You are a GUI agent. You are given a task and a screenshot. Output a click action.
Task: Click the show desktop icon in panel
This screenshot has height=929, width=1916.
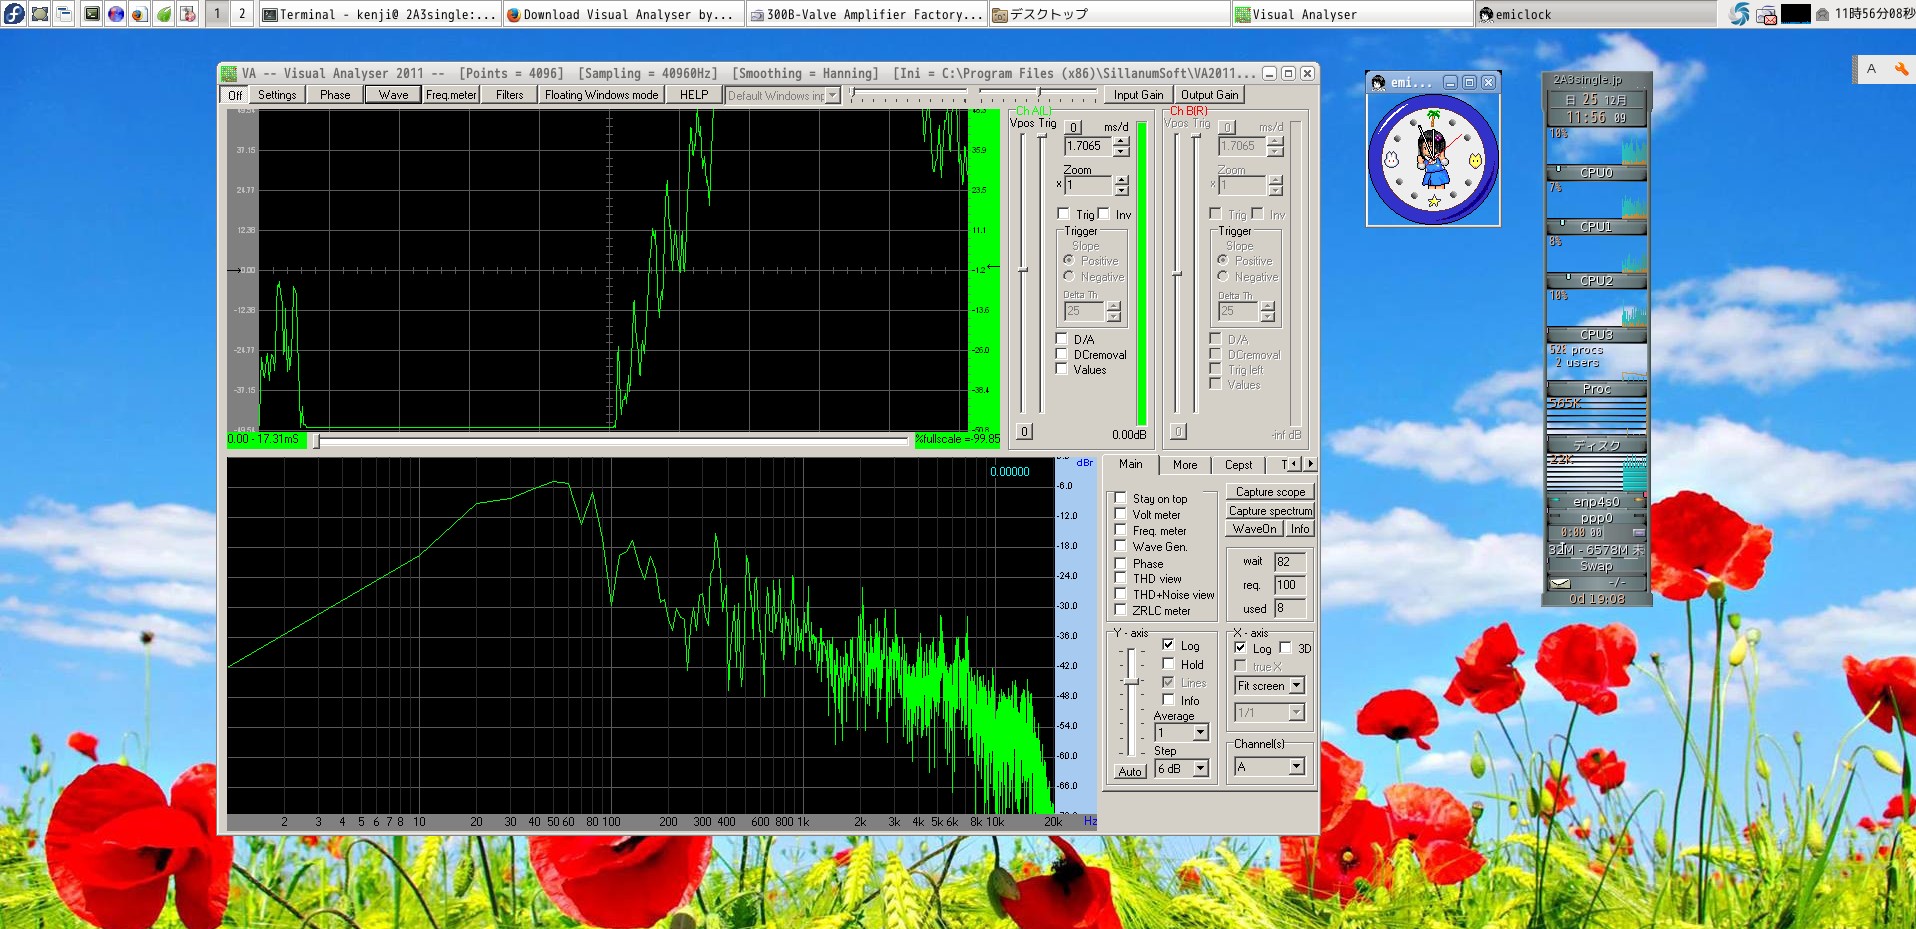pos(40,14)
